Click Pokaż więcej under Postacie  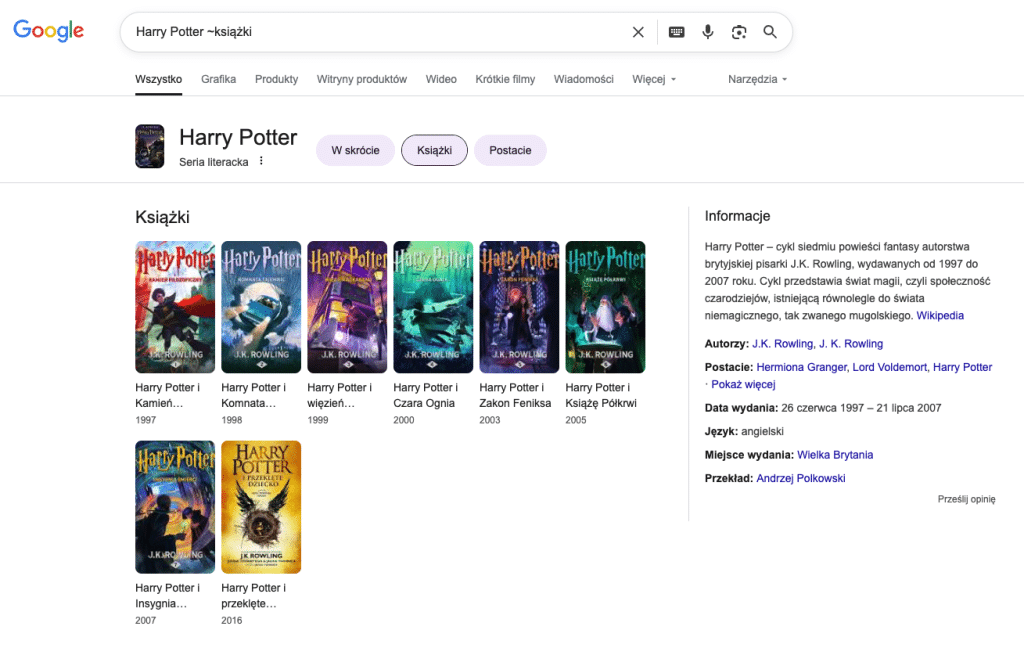click(x=743, y=384)
